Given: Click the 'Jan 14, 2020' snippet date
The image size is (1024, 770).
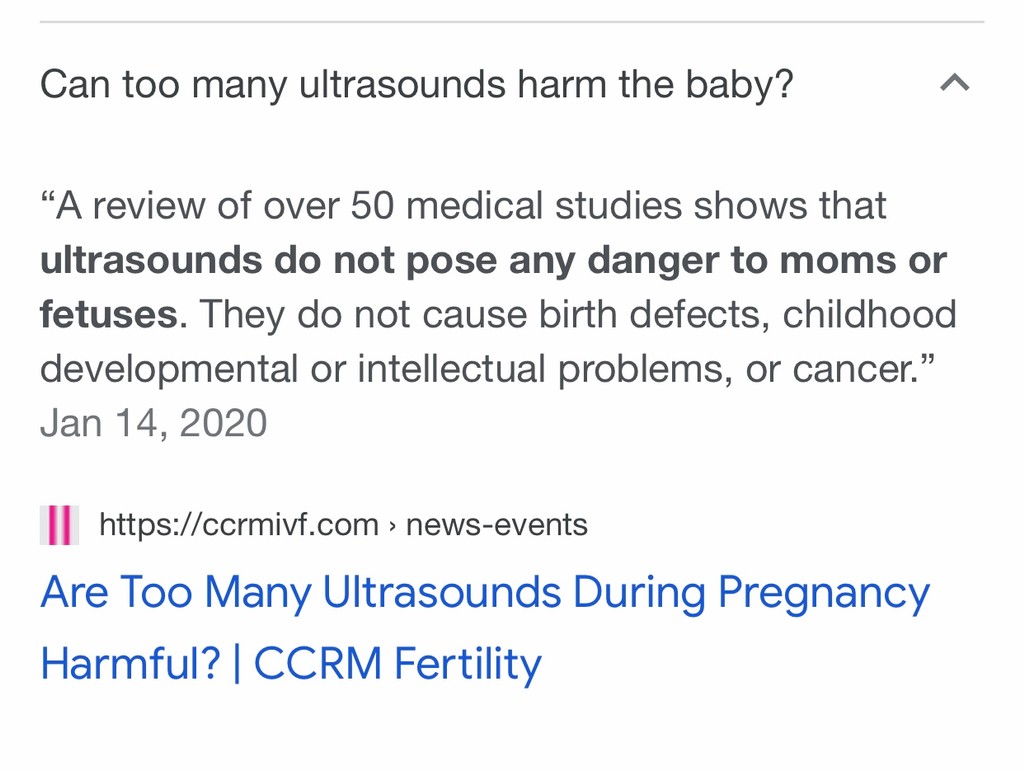Looking at the screenshot, I should [153, 423].
